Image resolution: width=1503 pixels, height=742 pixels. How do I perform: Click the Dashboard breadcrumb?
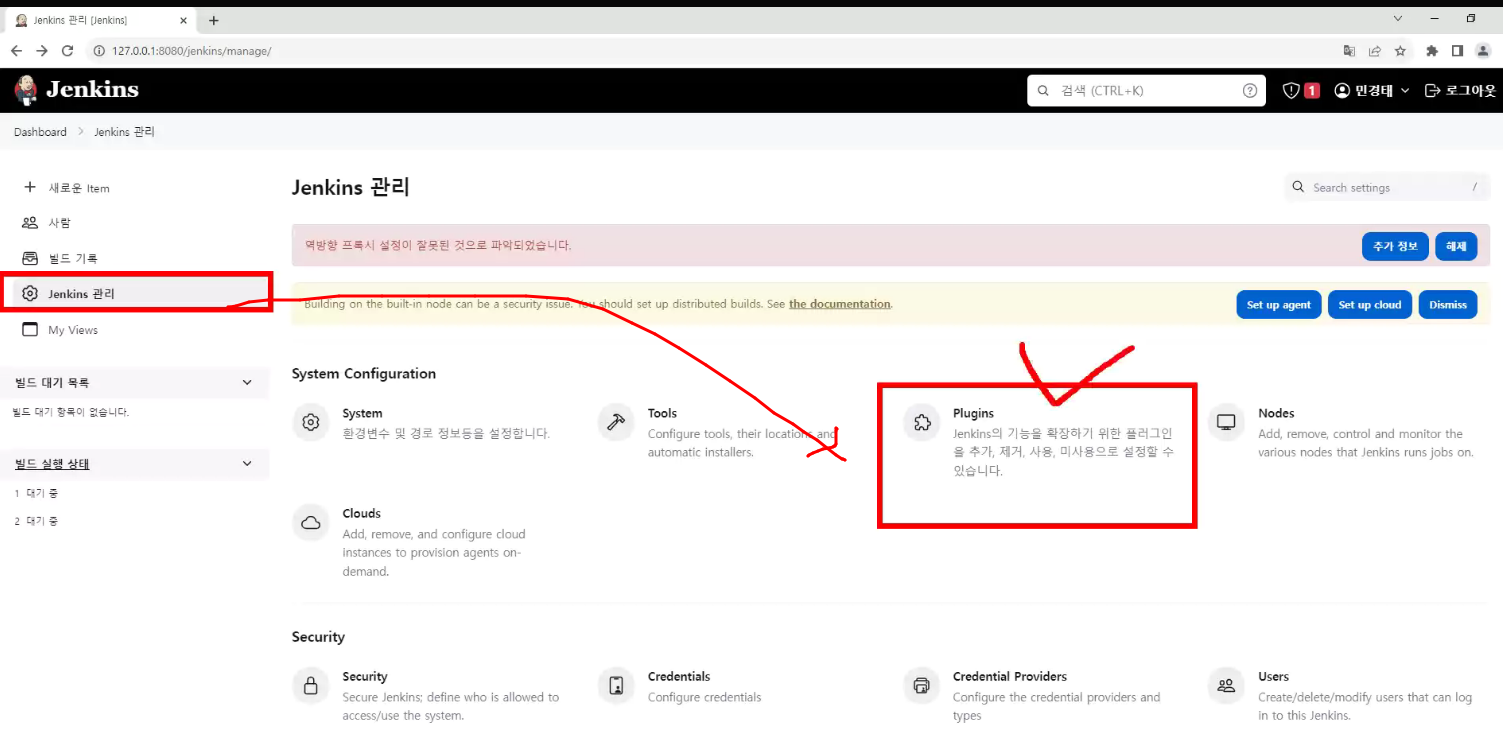[40, 132]
